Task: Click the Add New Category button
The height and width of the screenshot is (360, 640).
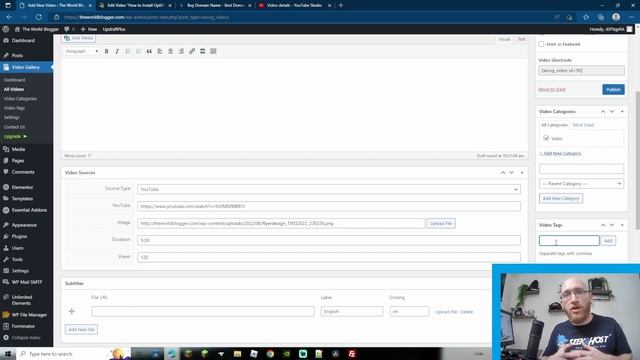Action: pyautogui.click(x=561, y=198)
